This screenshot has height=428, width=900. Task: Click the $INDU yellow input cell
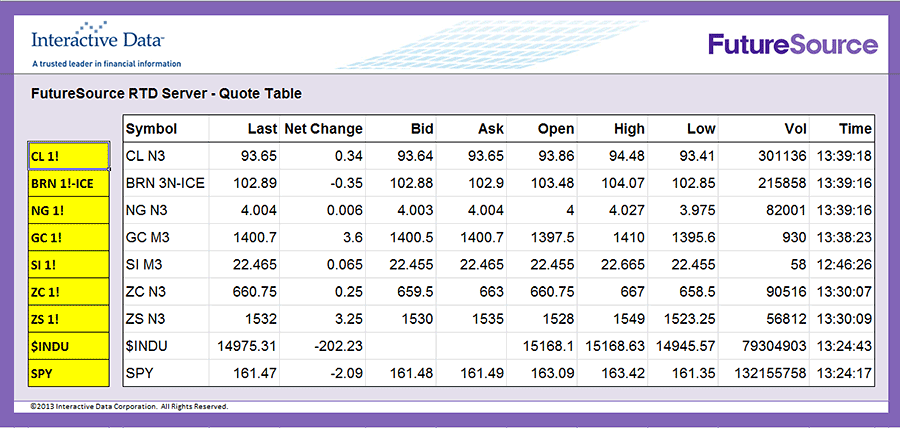68,346
